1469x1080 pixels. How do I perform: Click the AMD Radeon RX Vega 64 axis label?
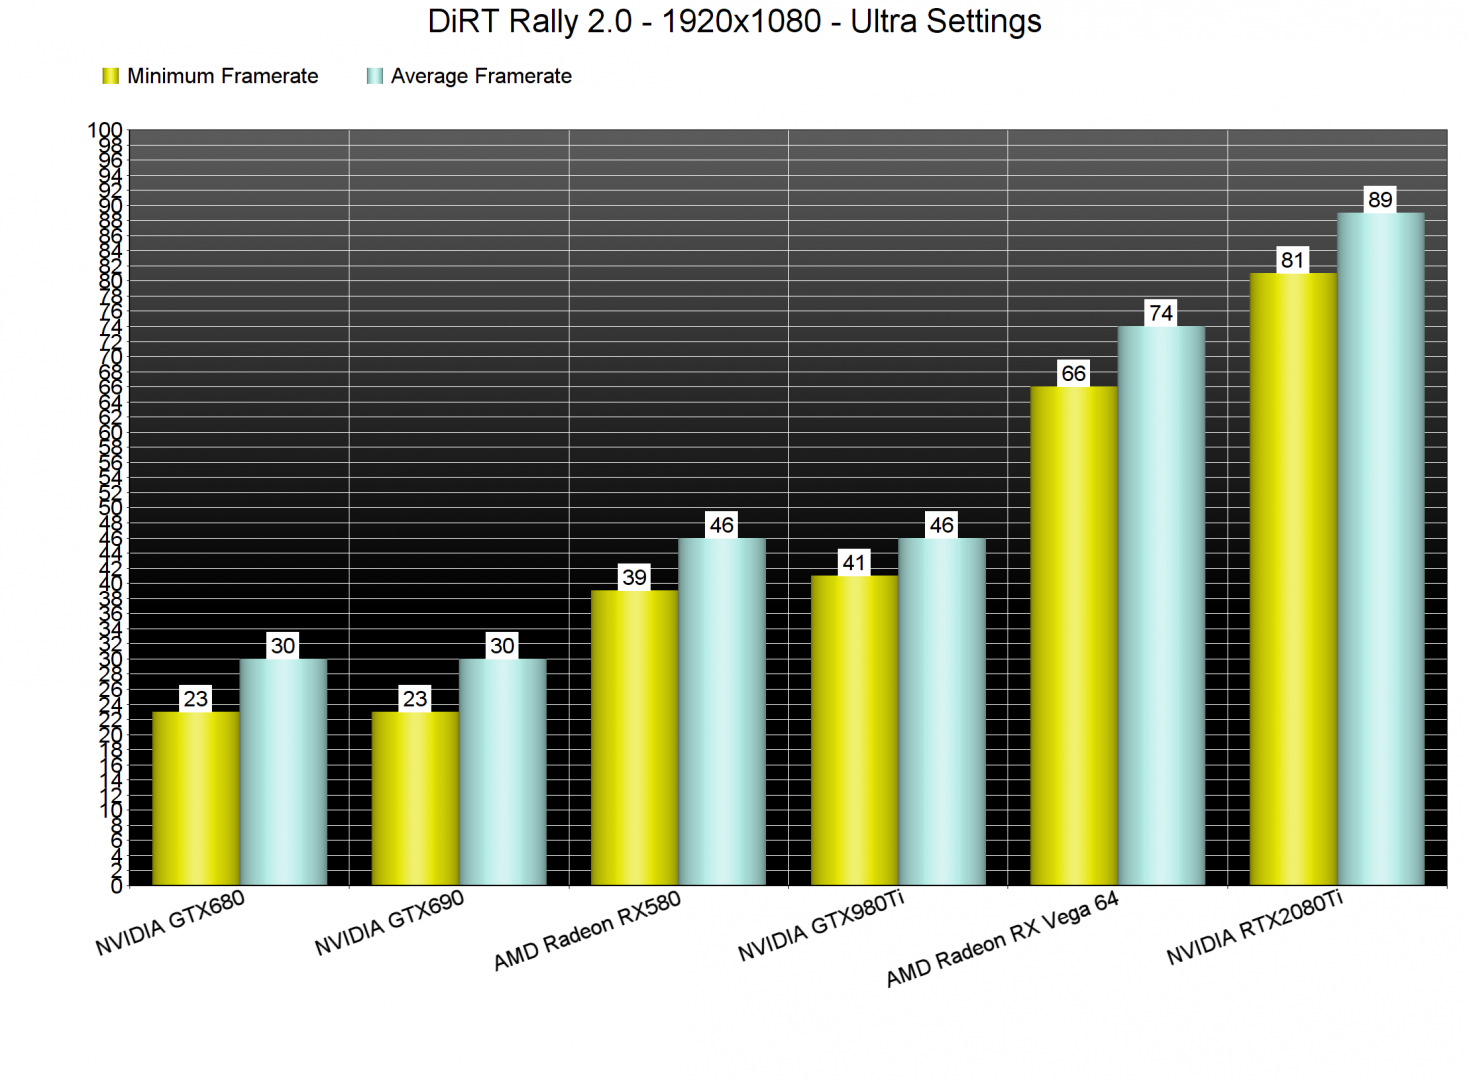(1002, 939)
